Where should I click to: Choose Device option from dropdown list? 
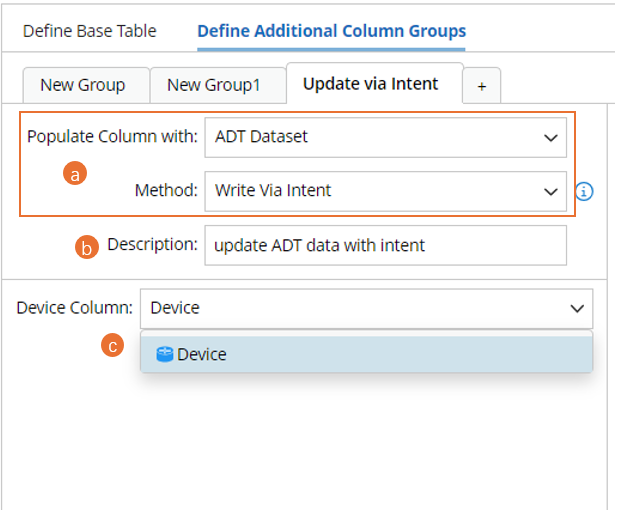(202, 354)
